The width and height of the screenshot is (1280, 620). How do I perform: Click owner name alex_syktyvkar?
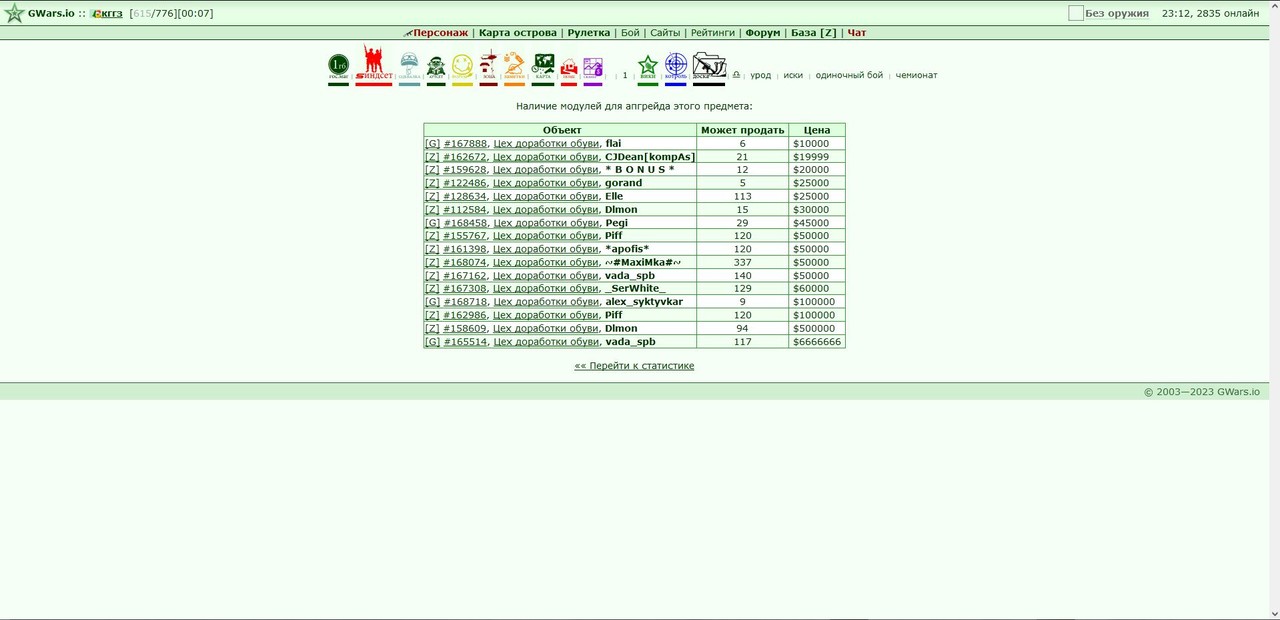pos(644,302)
